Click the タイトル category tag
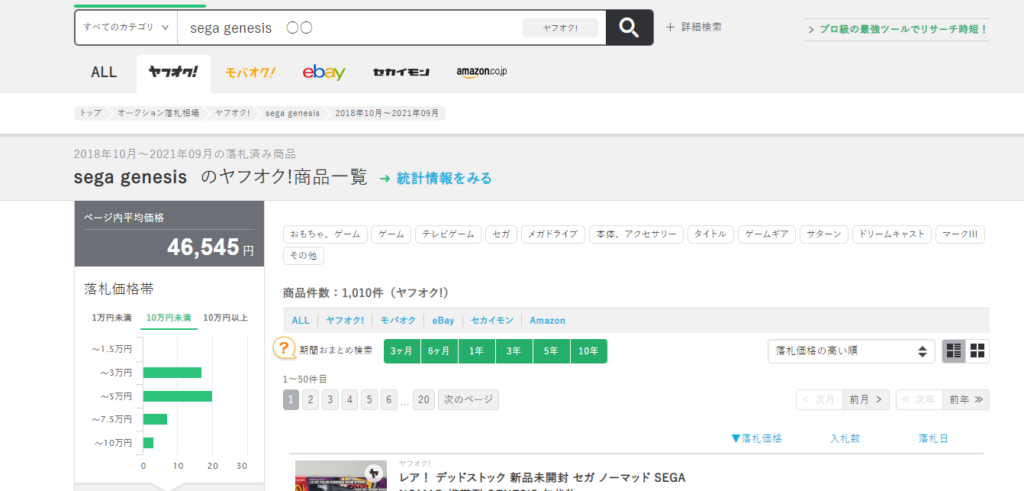Image resolution: width=1024 pixels, height=491 pixels. (x=711, y=234)
